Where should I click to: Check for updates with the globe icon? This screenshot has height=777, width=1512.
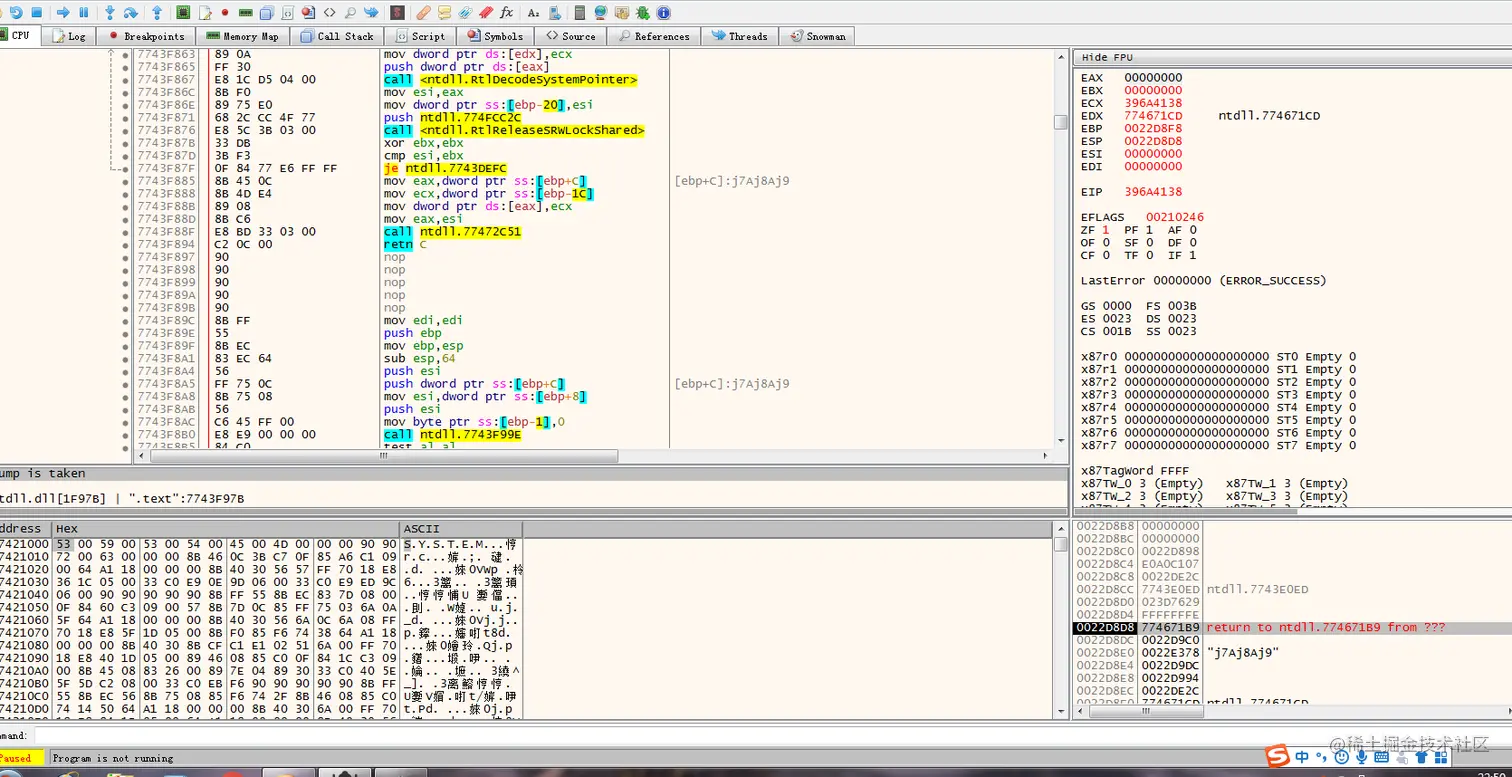[x=600, y=12]
